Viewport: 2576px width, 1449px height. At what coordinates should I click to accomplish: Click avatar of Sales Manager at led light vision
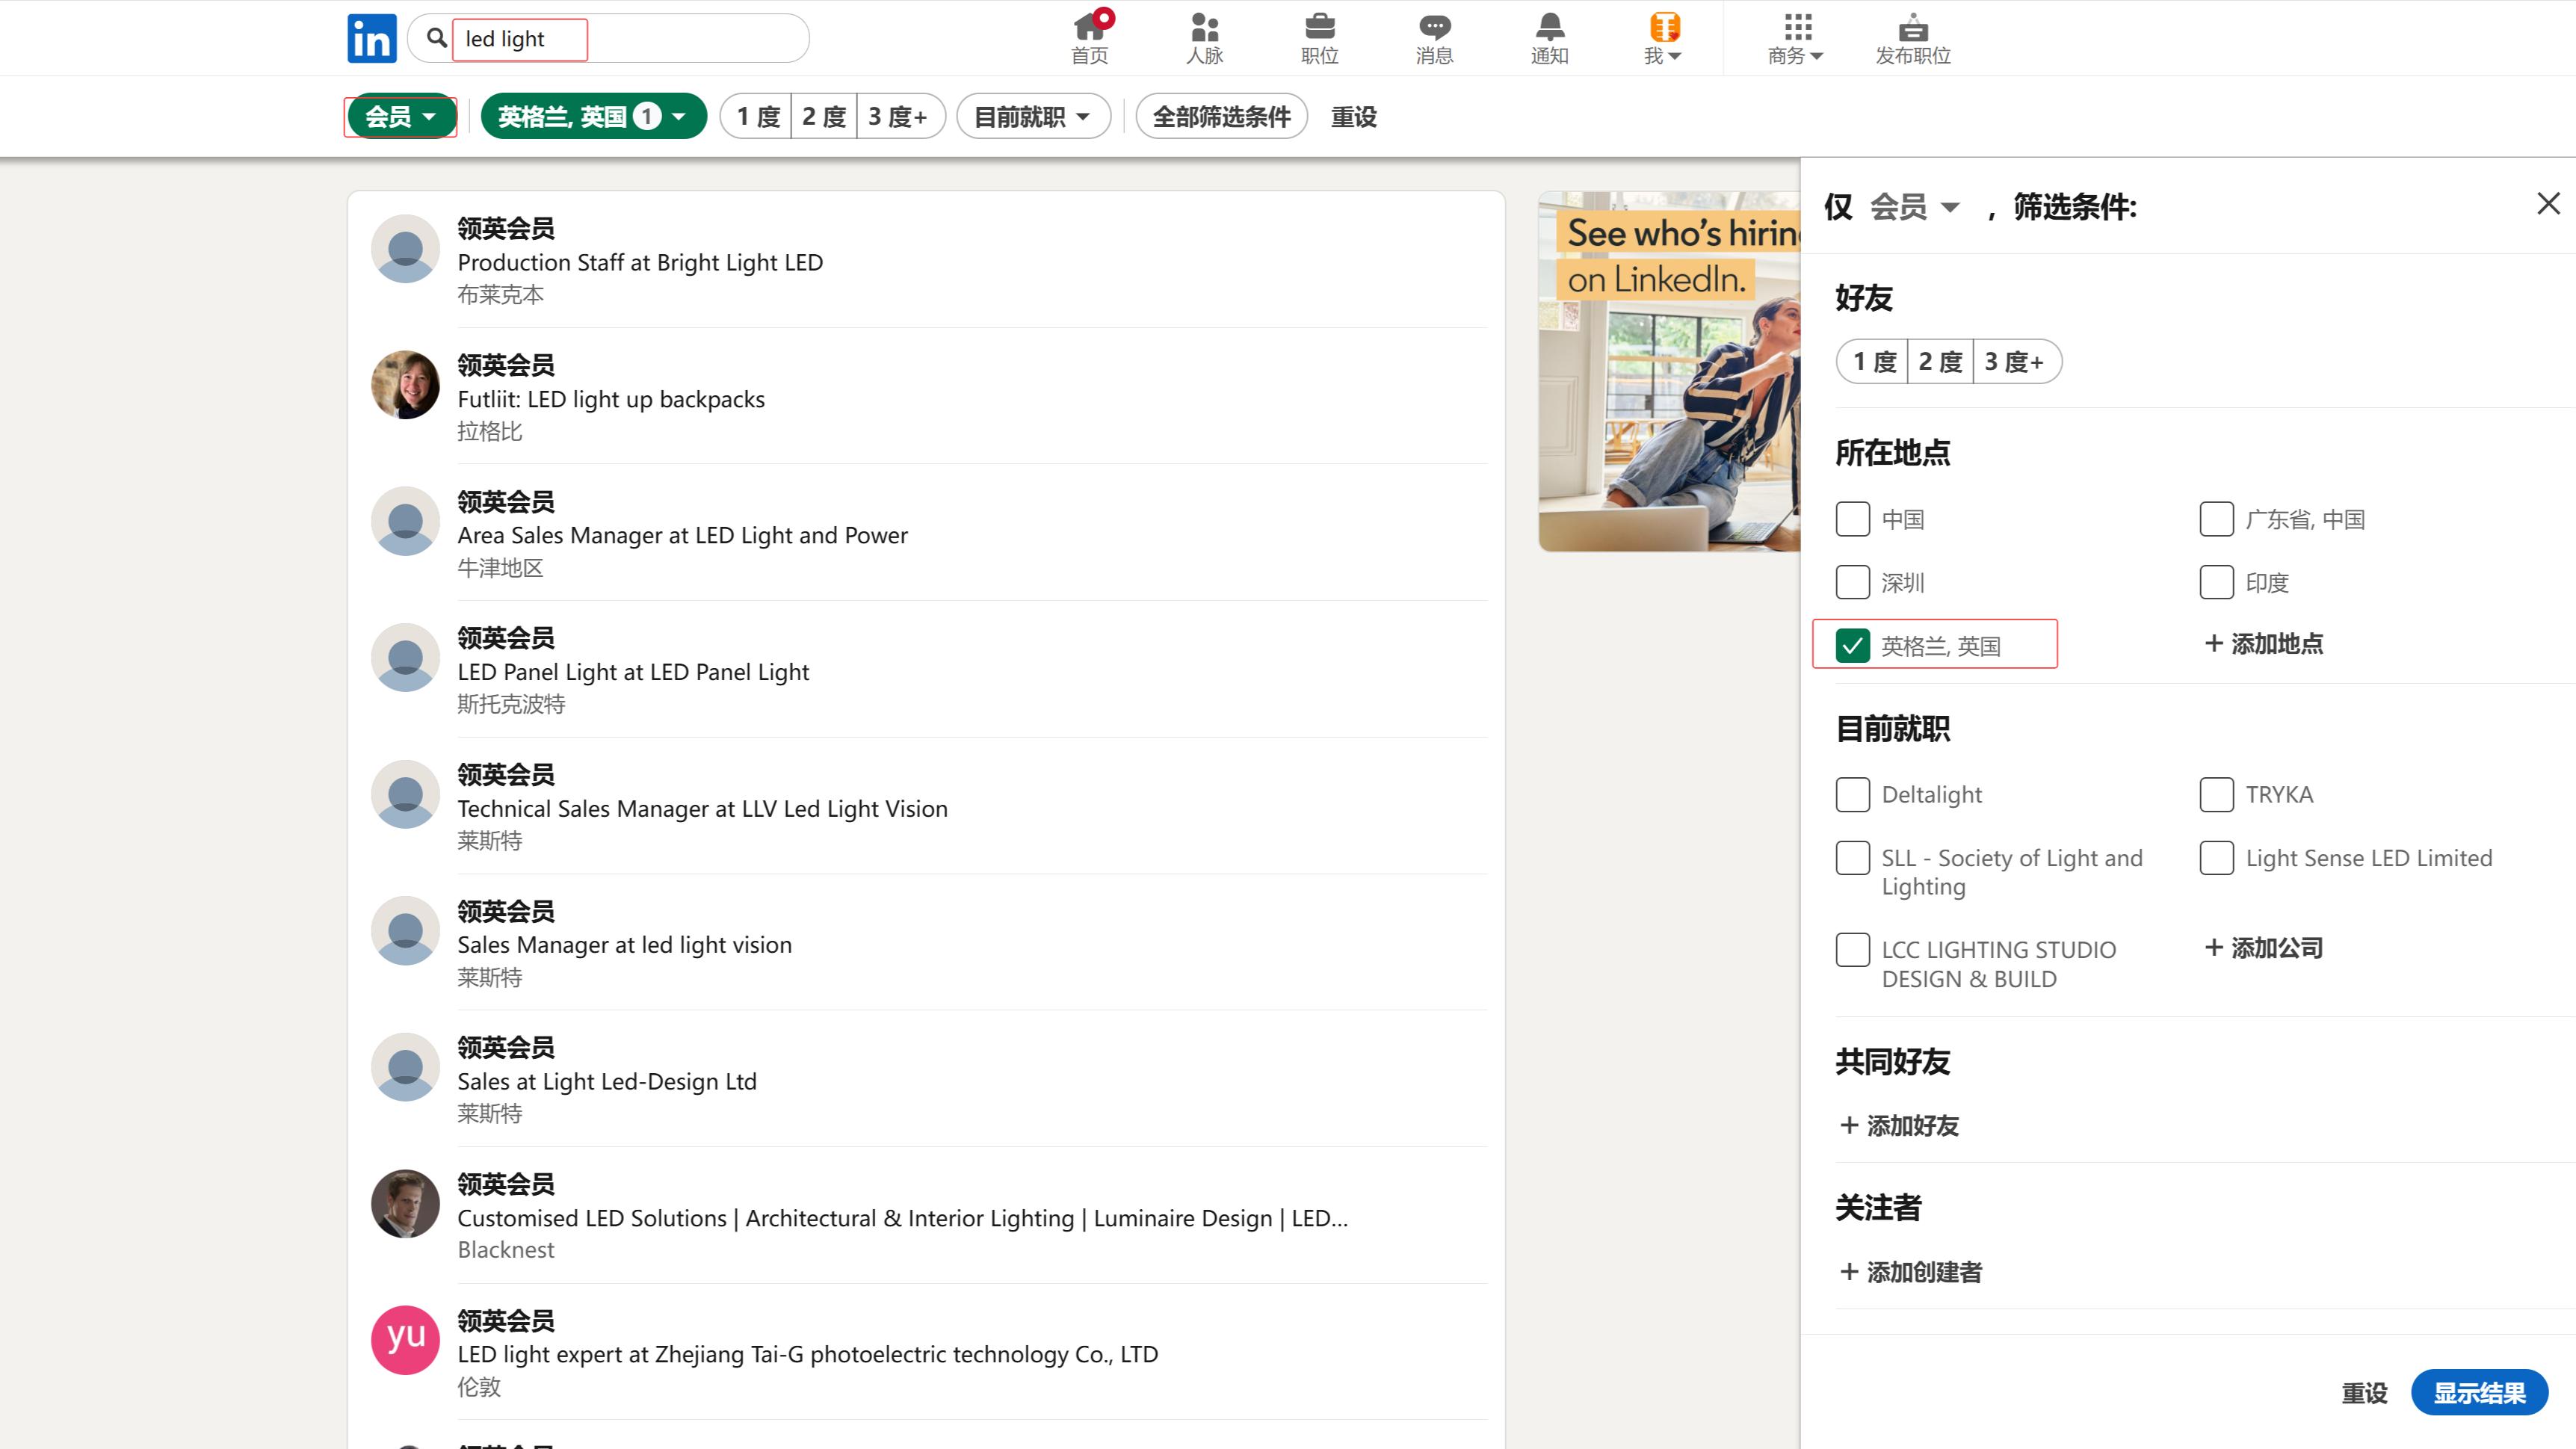pyautogui.click(x=405, y=930)
